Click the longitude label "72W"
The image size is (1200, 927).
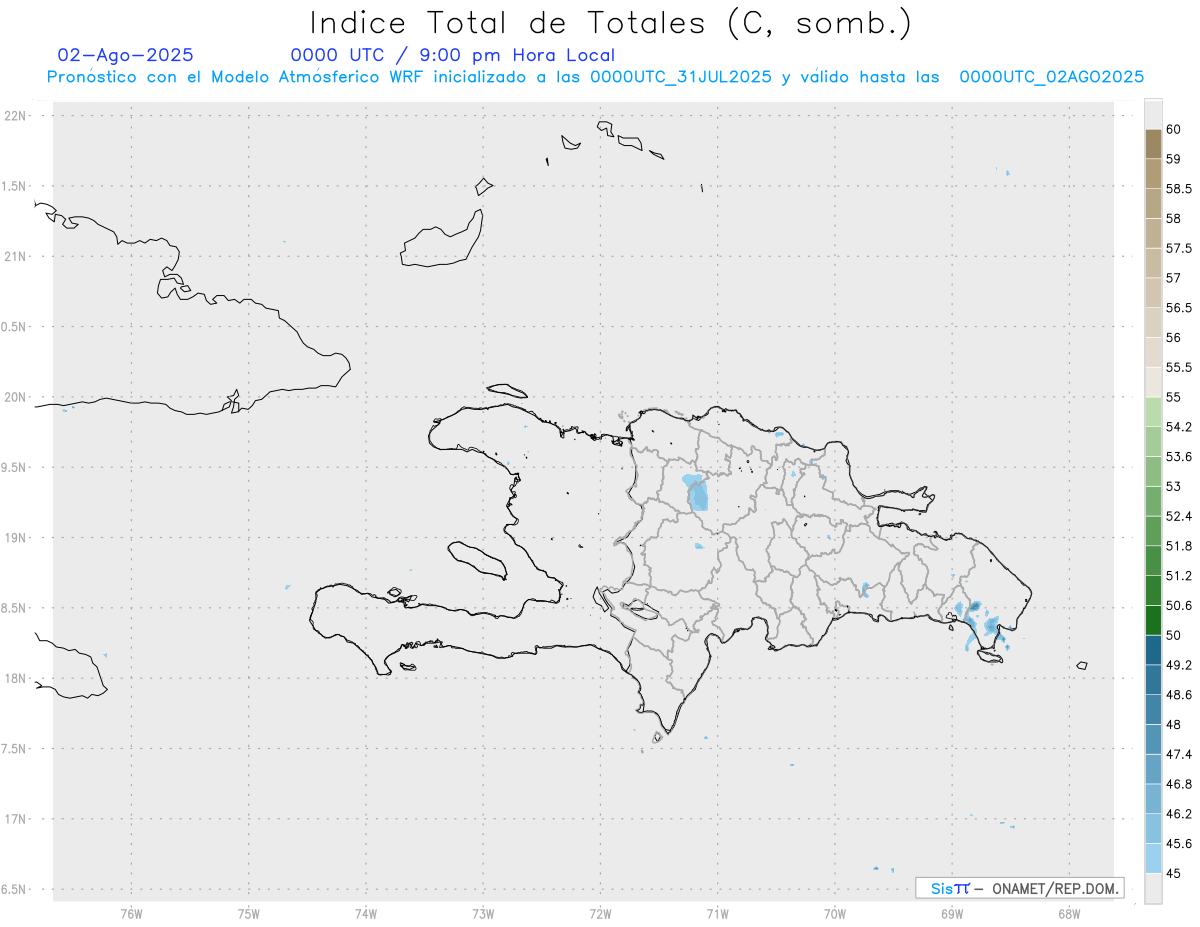(x=600, y=914)
